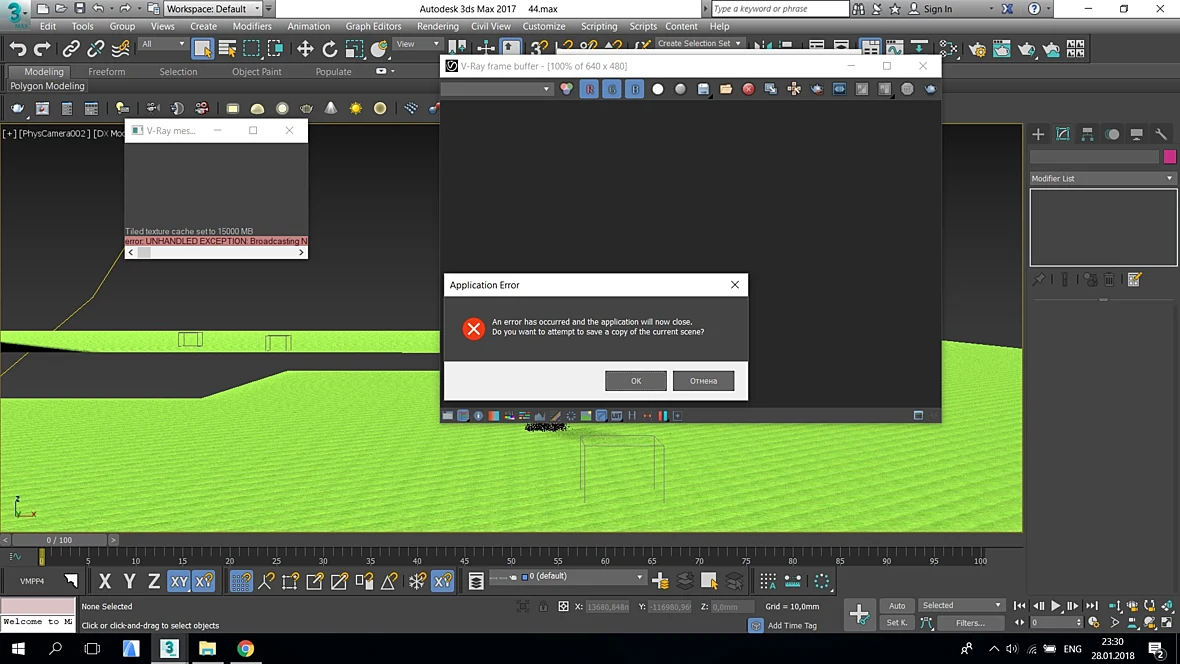Expand the Modifier List dropdown
Screen dimensions: 1180x664
[x=1102, y=178]
